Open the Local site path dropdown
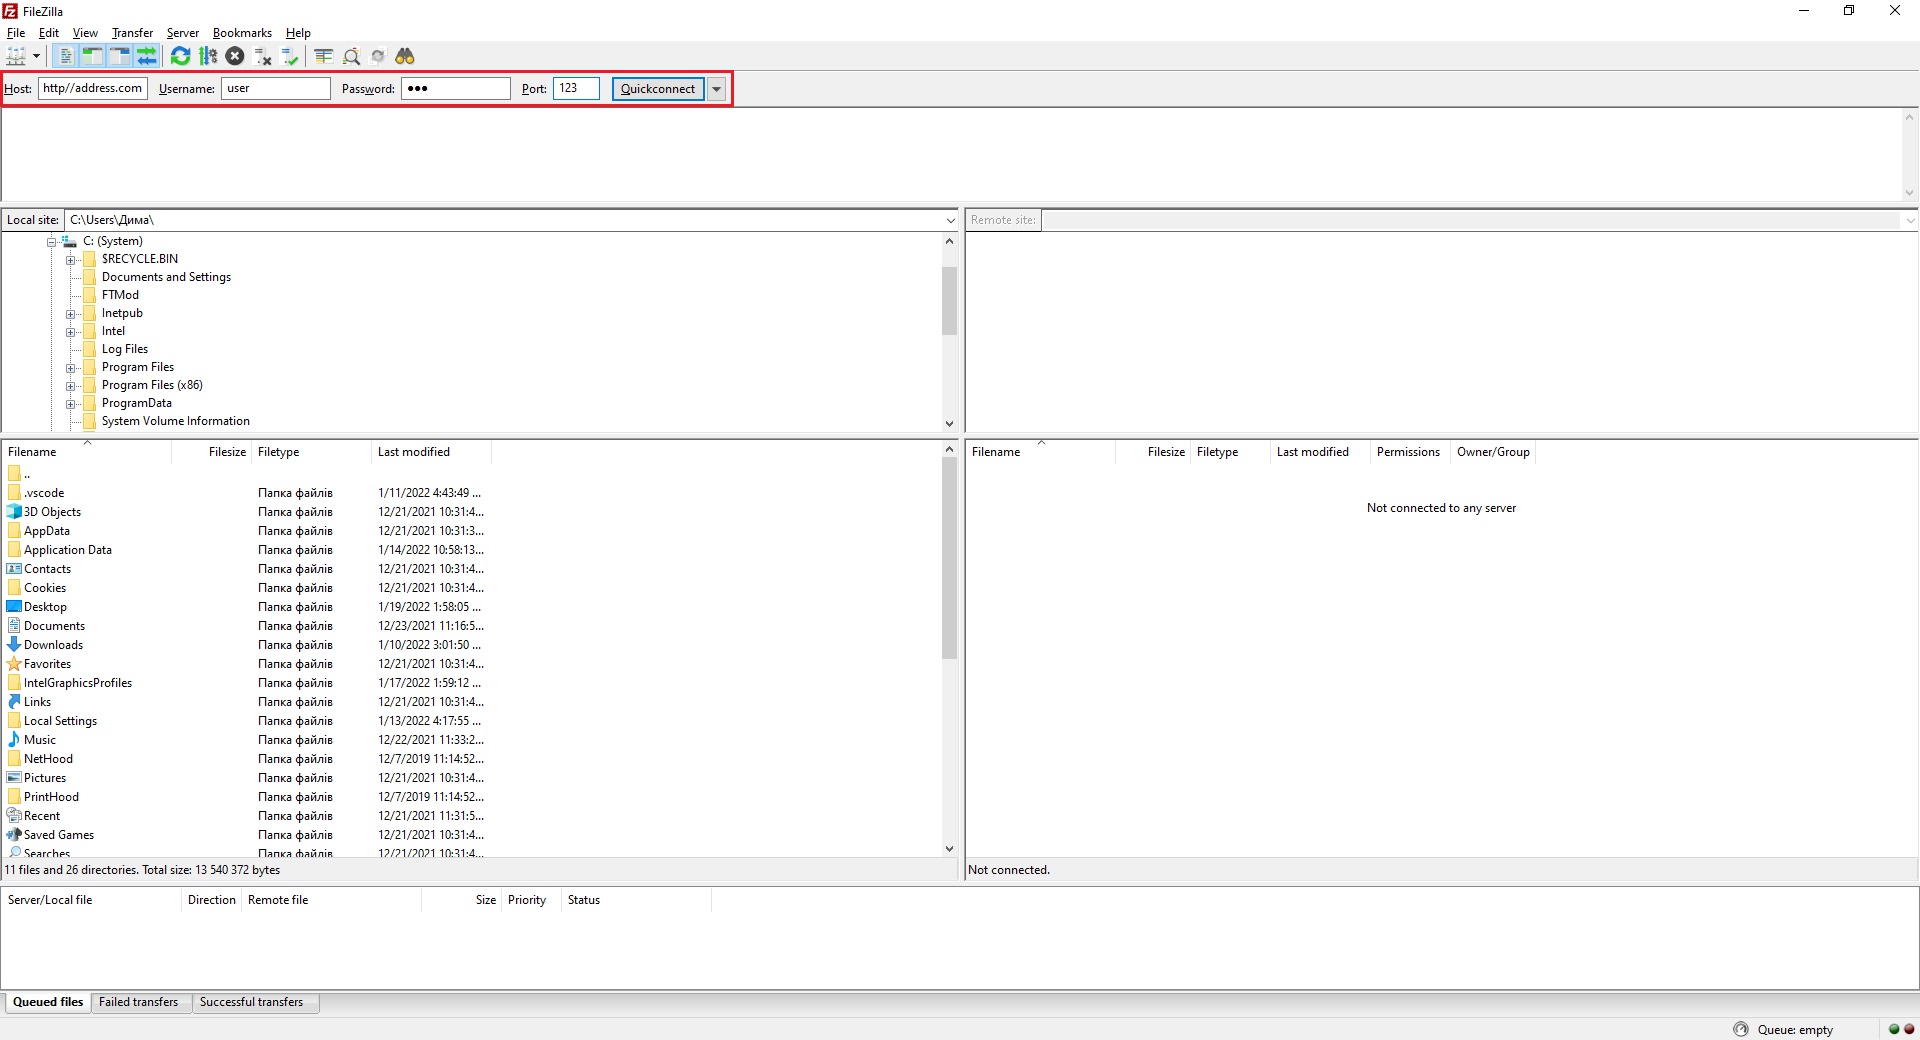Screen dimensions: 1920x1040 (x=950, y=220)
